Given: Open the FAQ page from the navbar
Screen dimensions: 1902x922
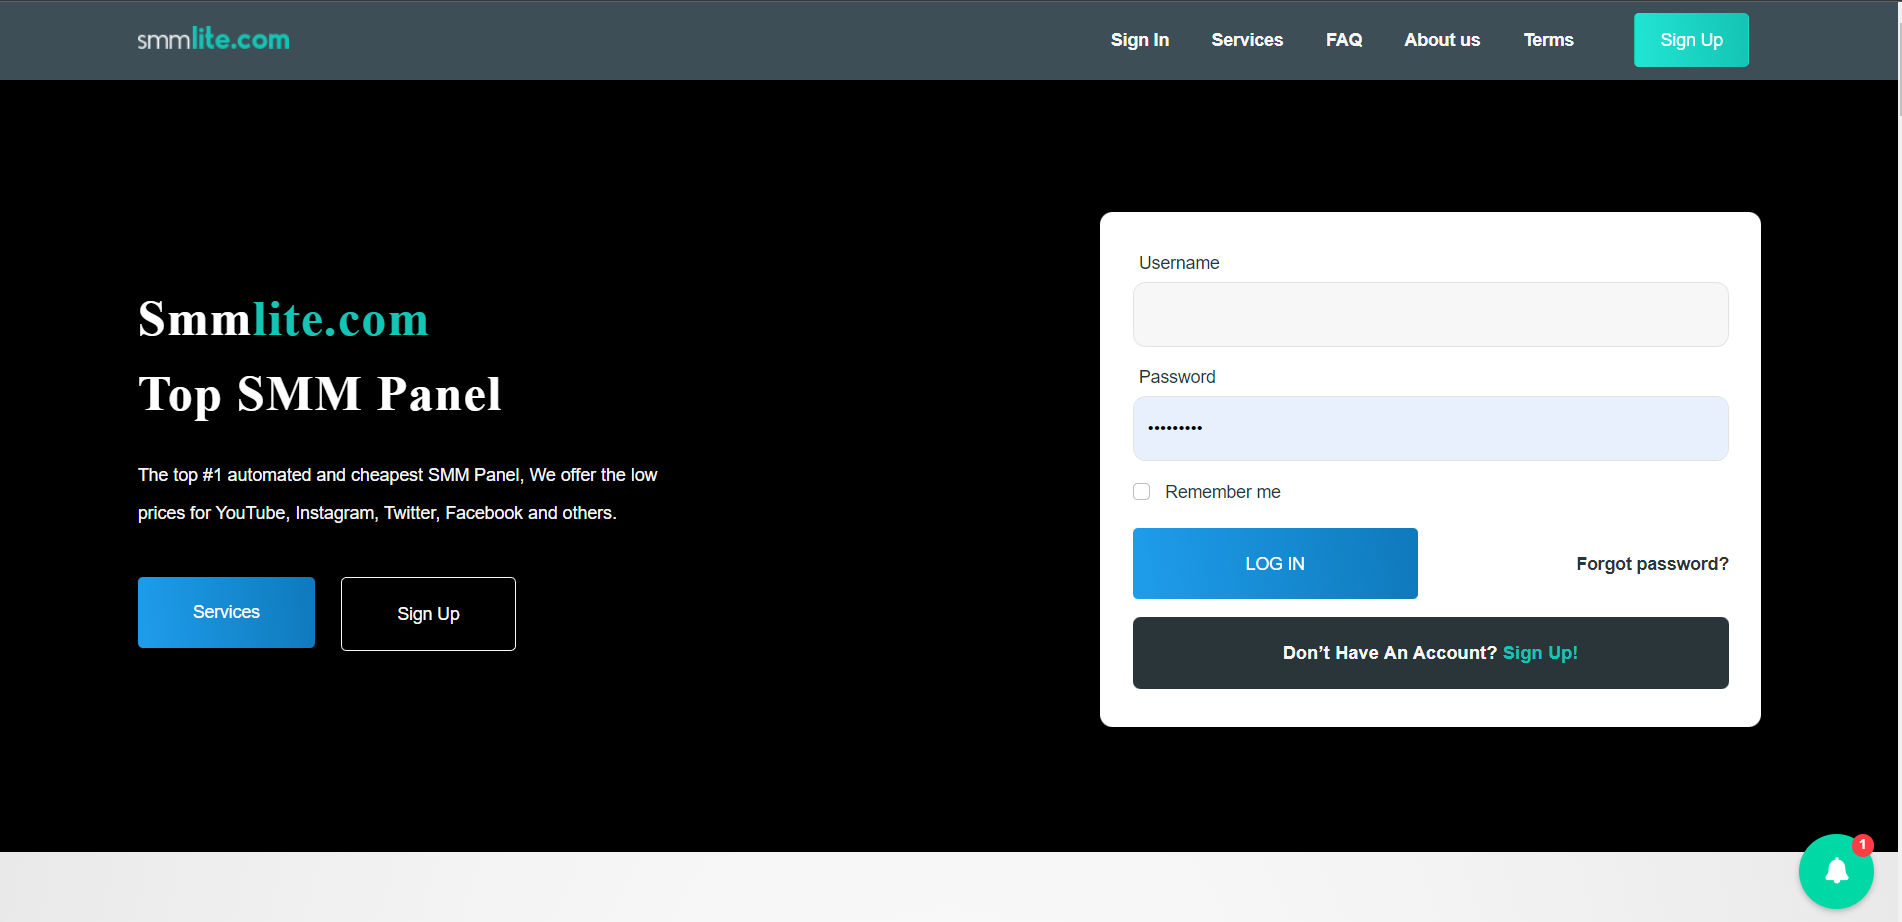Looking at the screenshot, I should pos(1343,40).
